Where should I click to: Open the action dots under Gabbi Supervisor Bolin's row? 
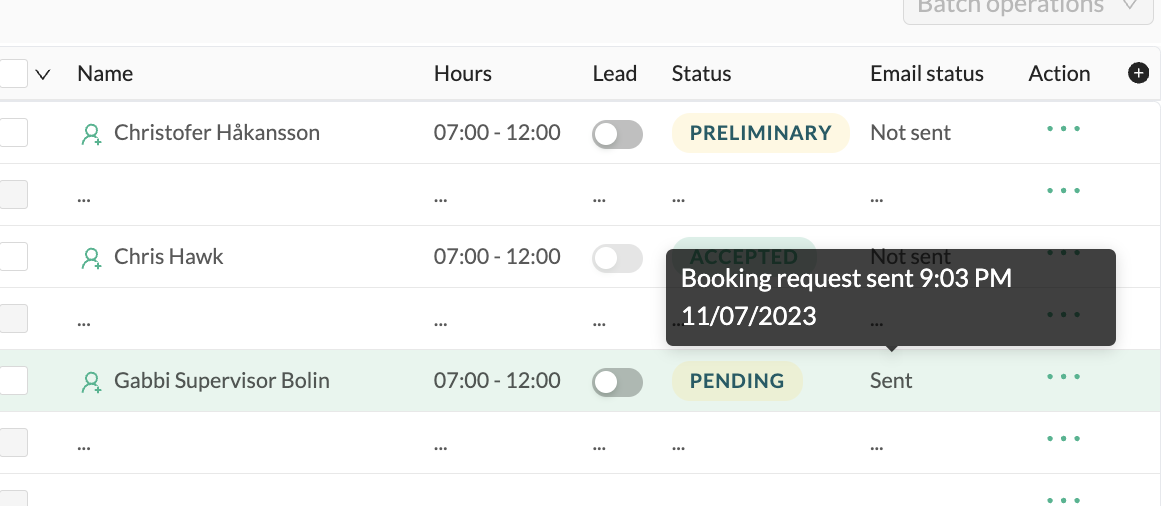(1063, 439)
